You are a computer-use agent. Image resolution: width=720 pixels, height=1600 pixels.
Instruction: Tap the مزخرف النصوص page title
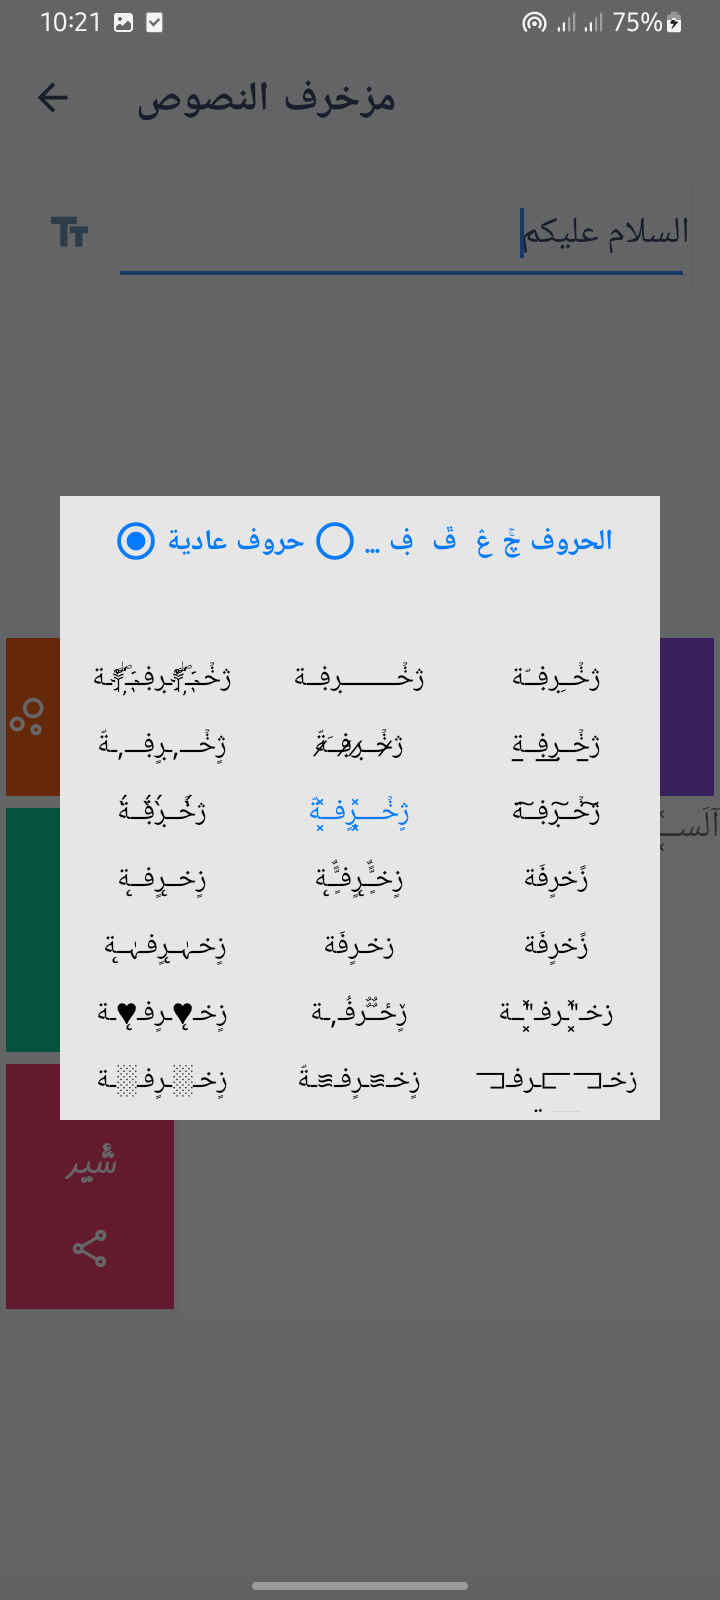[267, 99]
